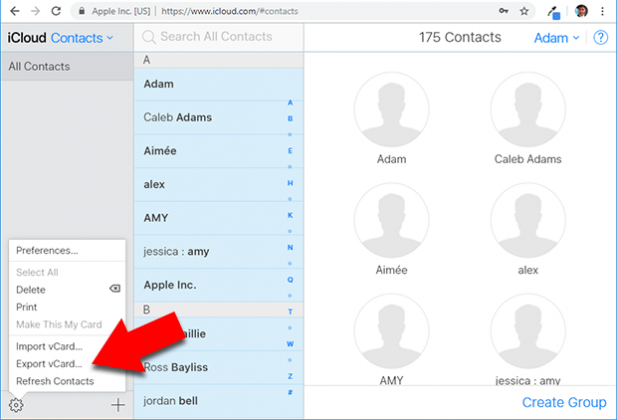The width and height of the screenshot is (617, 420).
Task: Jump to letter A in index
Action: [x=290, y=102]
